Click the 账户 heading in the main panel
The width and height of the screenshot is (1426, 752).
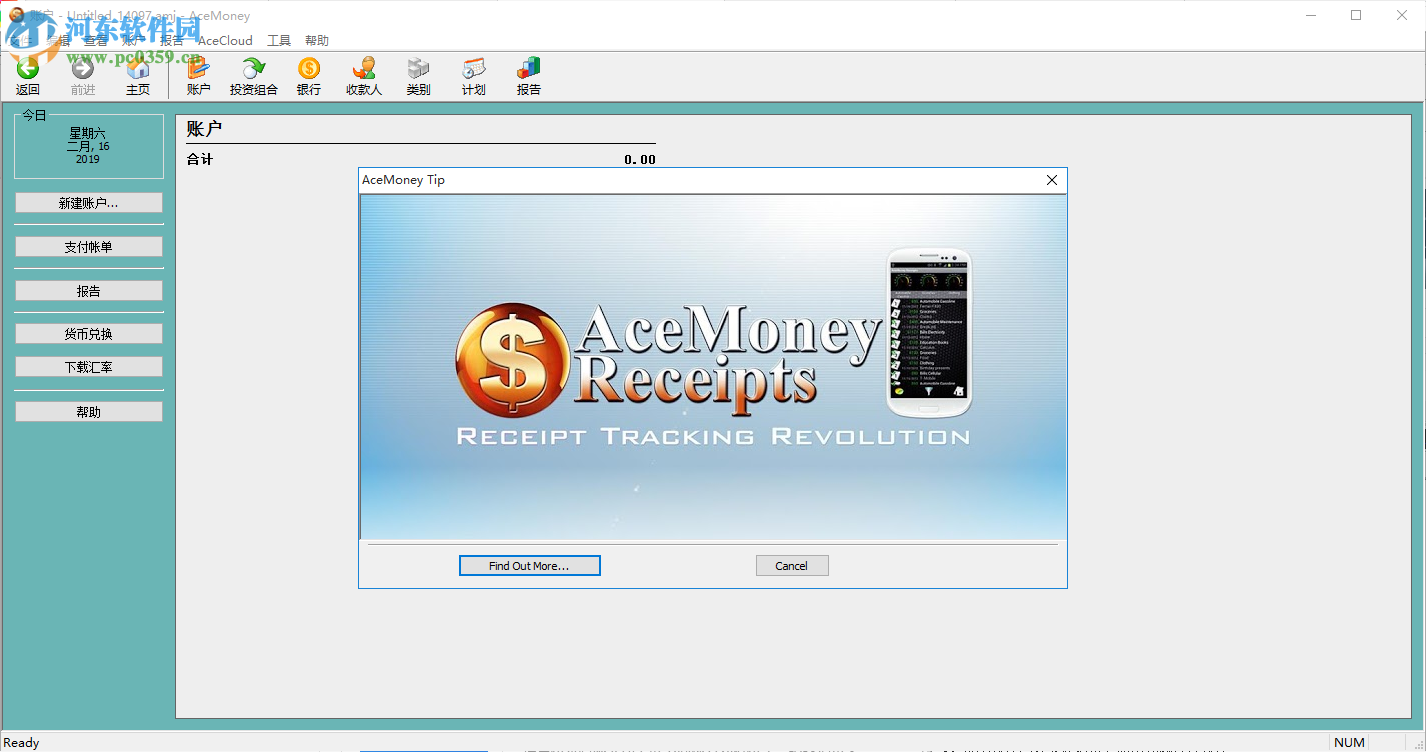click(204, 128)
